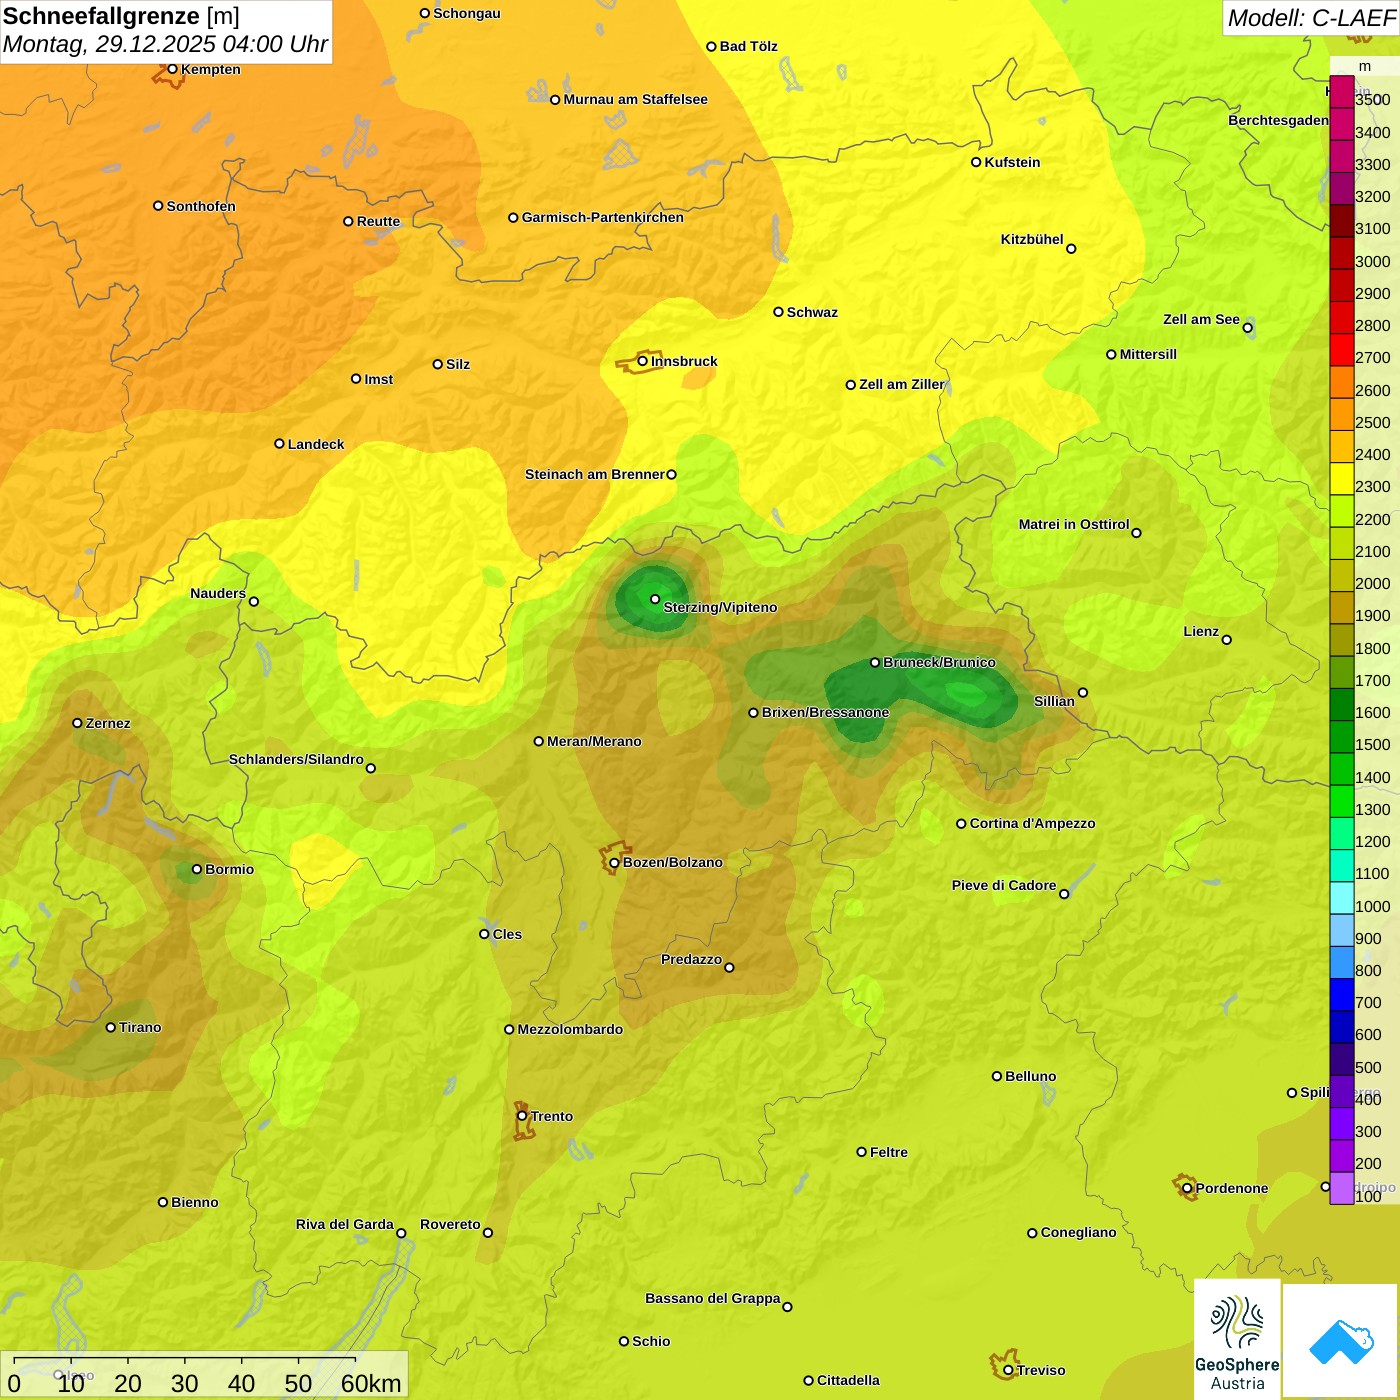The height and width of the screenshot is (1400, 1400).
Task: Click the 'Bad Tölz' label
Action: click(749, 47)
